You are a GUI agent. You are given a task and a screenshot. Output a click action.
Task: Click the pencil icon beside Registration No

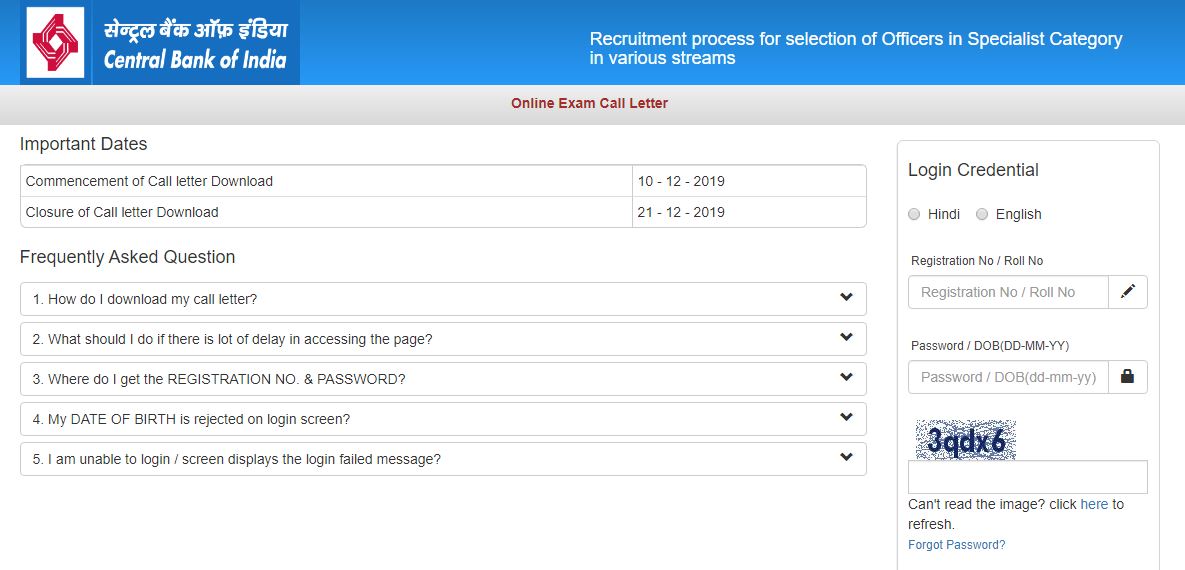(1128, 292)
